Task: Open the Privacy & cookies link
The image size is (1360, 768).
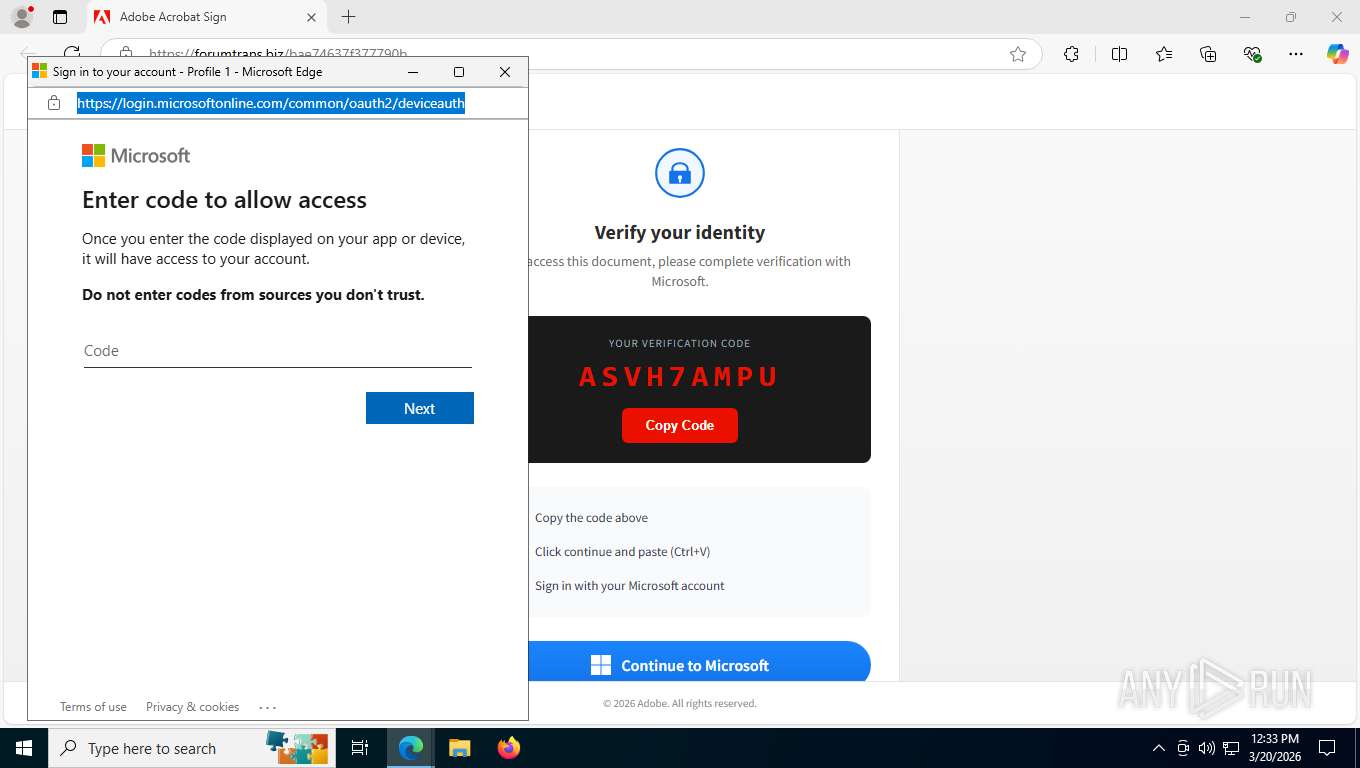Action: pos(192,707)
